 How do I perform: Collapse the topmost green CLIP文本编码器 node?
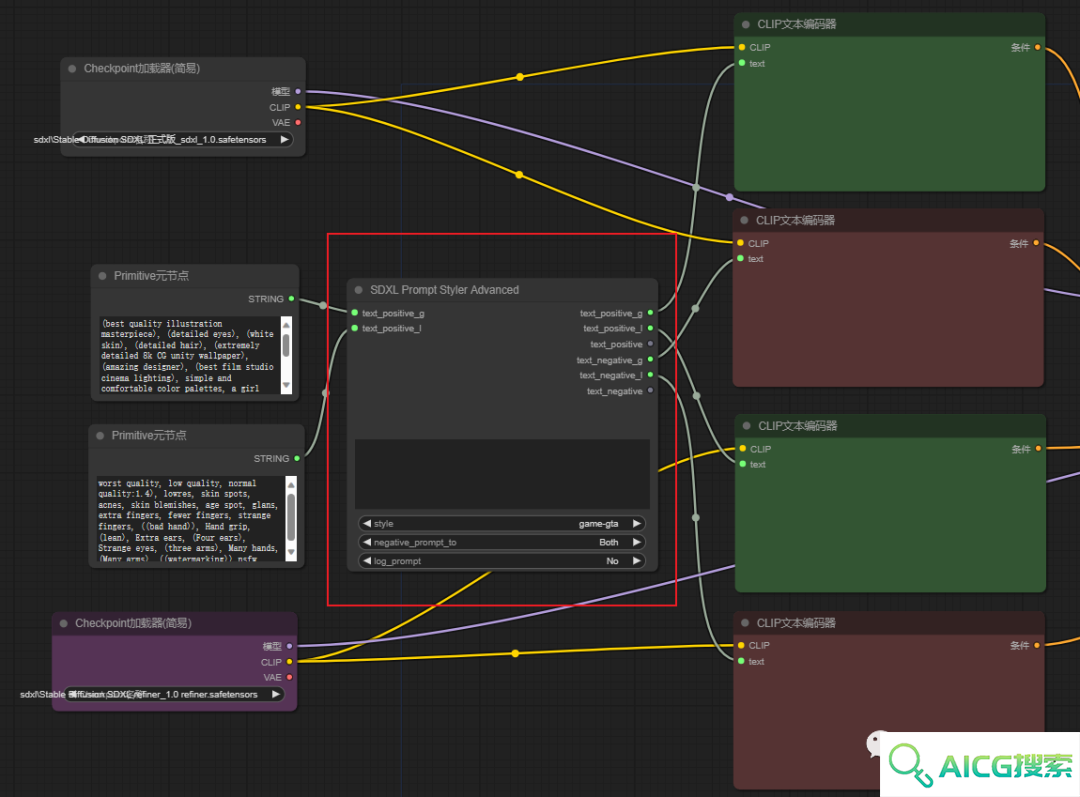click(745, 24)
